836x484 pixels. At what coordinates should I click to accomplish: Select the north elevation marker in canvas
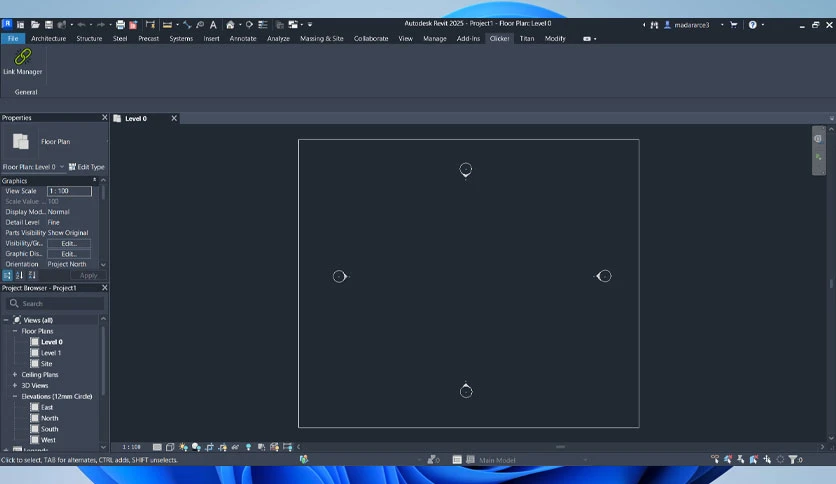(465, 170)
